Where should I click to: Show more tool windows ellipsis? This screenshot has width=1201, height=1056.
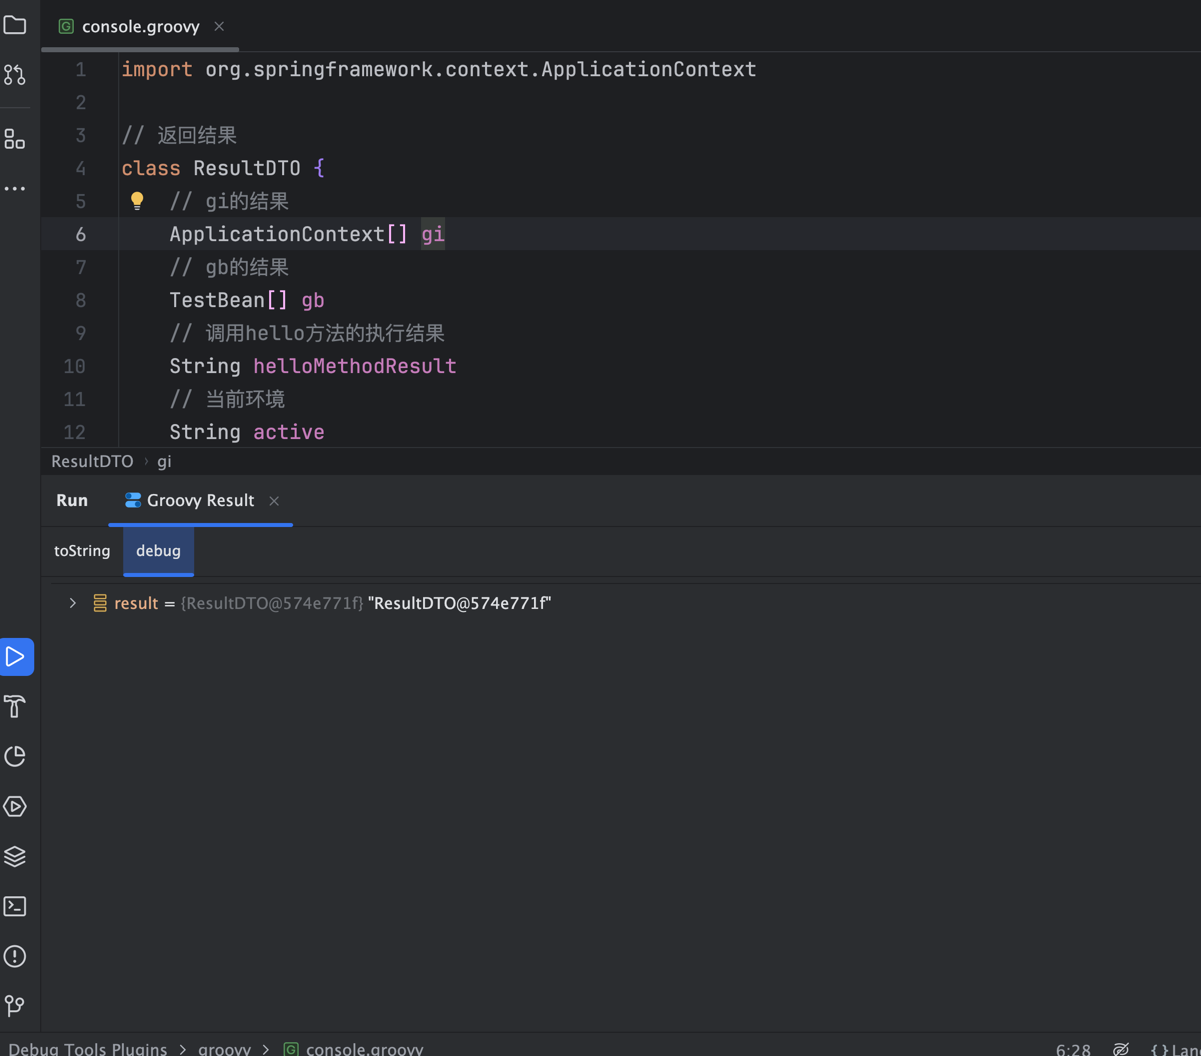coord(15,188)
